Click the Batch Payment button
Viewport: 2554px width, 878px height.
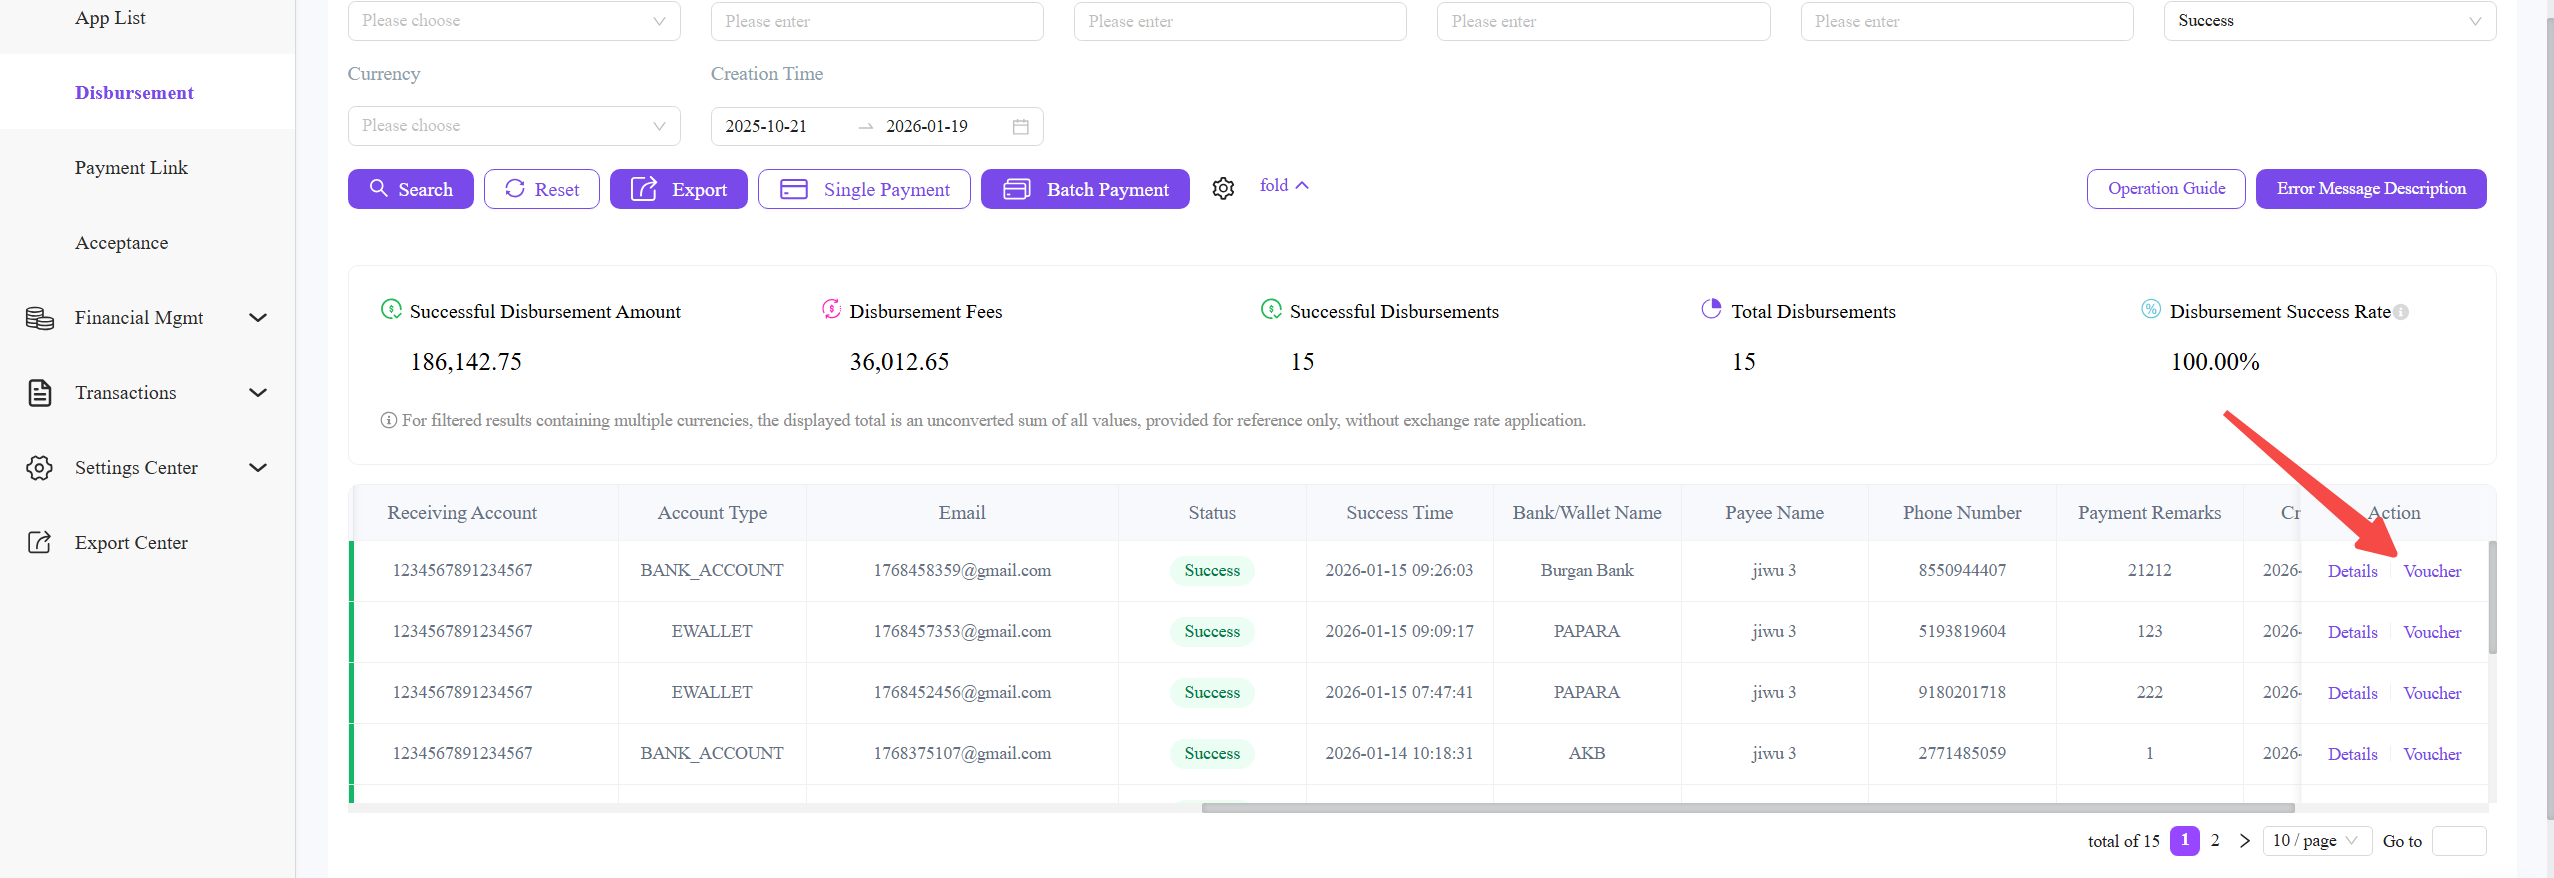pos(1085,189)
